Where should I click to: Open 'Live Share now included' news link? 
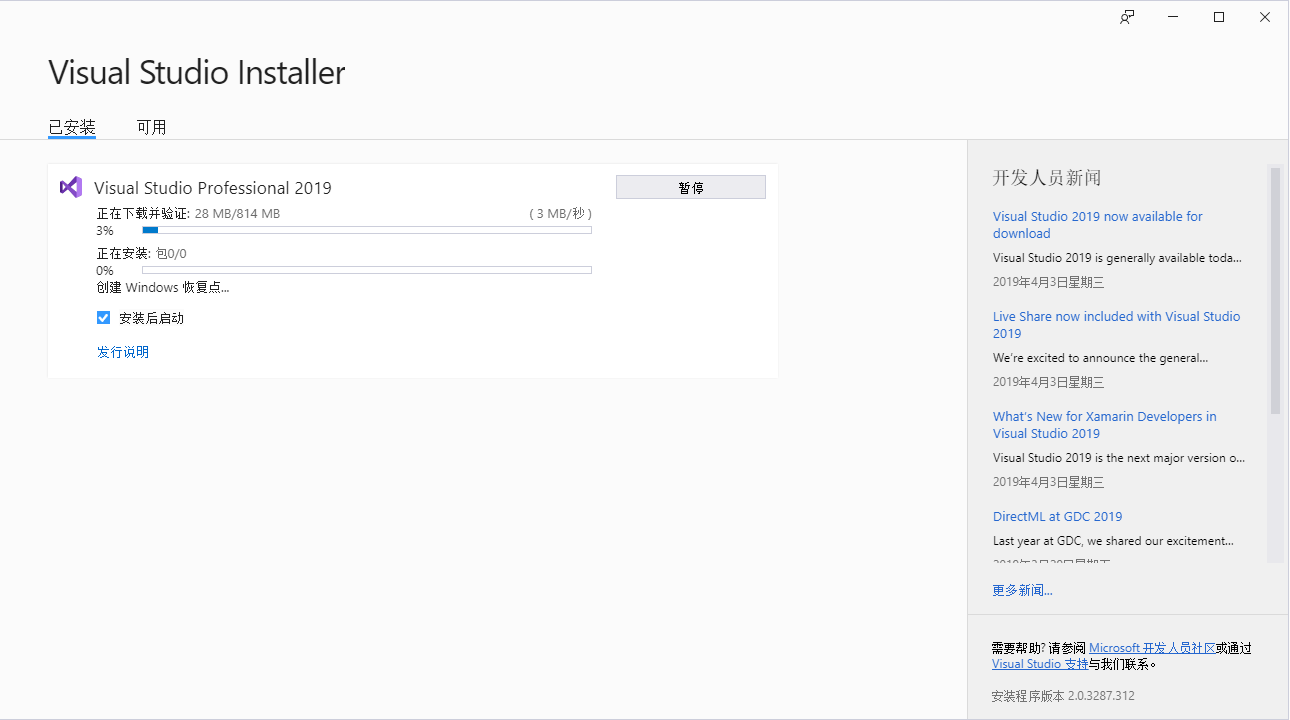[x=1116, y=325]
